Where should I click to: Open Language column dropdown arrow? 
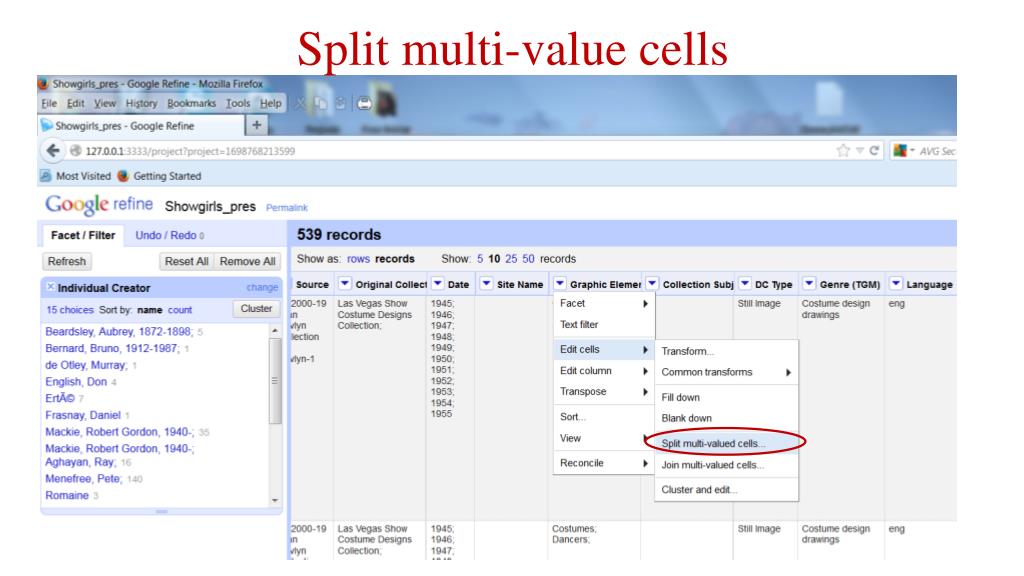pyautogui.click(x=896, y=283)
